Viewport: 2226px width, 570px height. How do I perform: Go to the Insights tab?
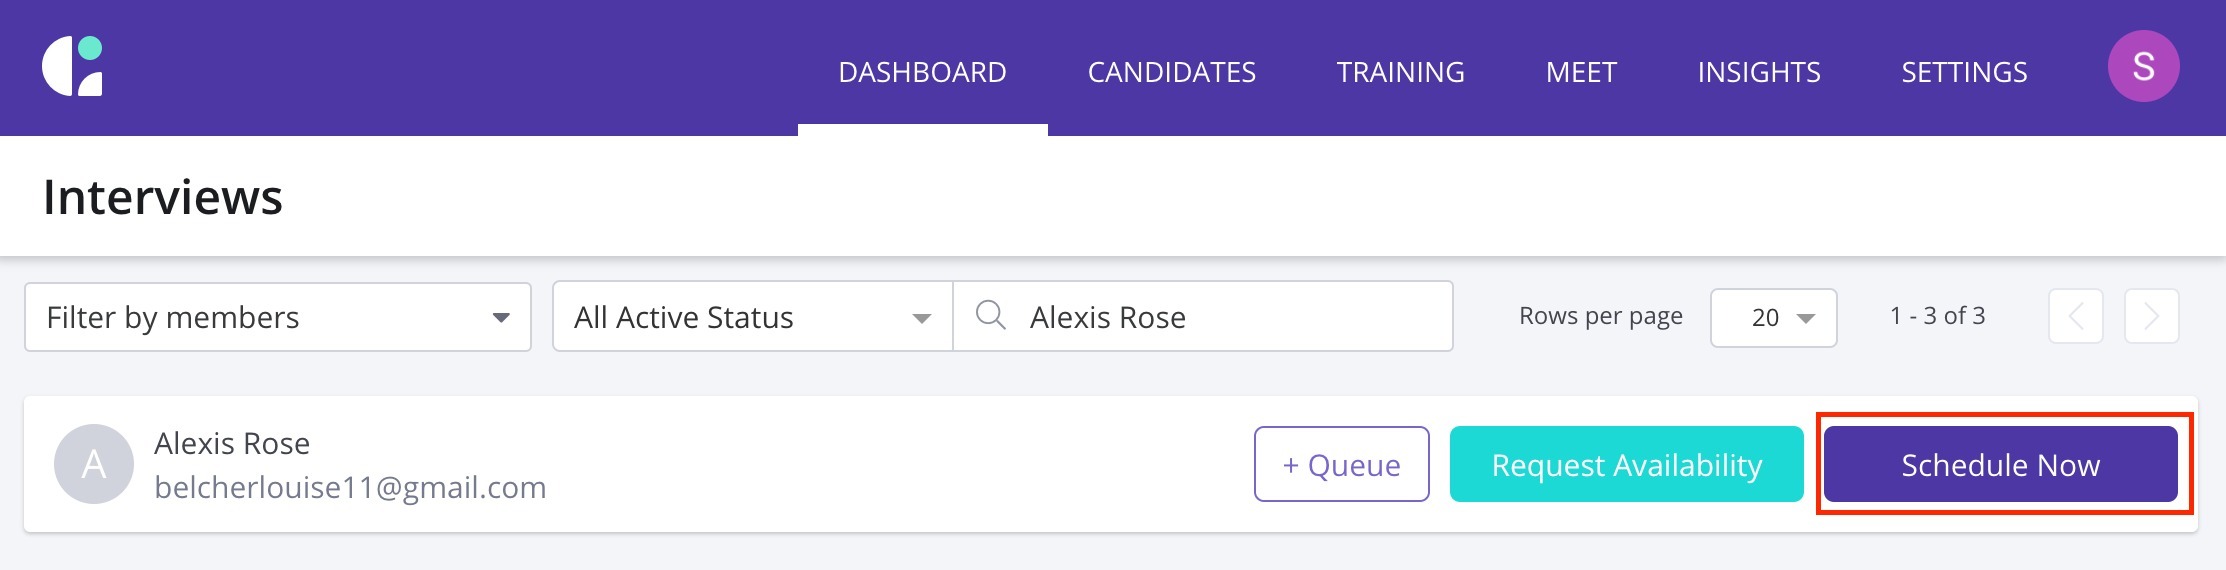pos(1758,72)
